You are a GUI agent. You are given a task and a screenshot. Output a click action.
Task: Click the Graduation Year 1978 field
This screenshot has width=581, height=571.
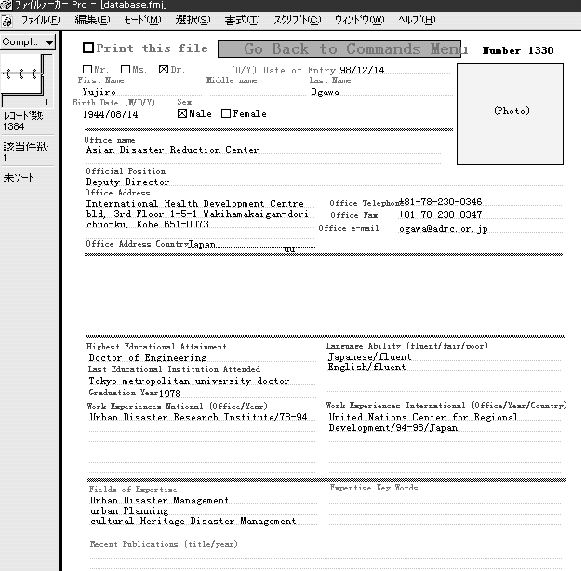coord(237,393)
